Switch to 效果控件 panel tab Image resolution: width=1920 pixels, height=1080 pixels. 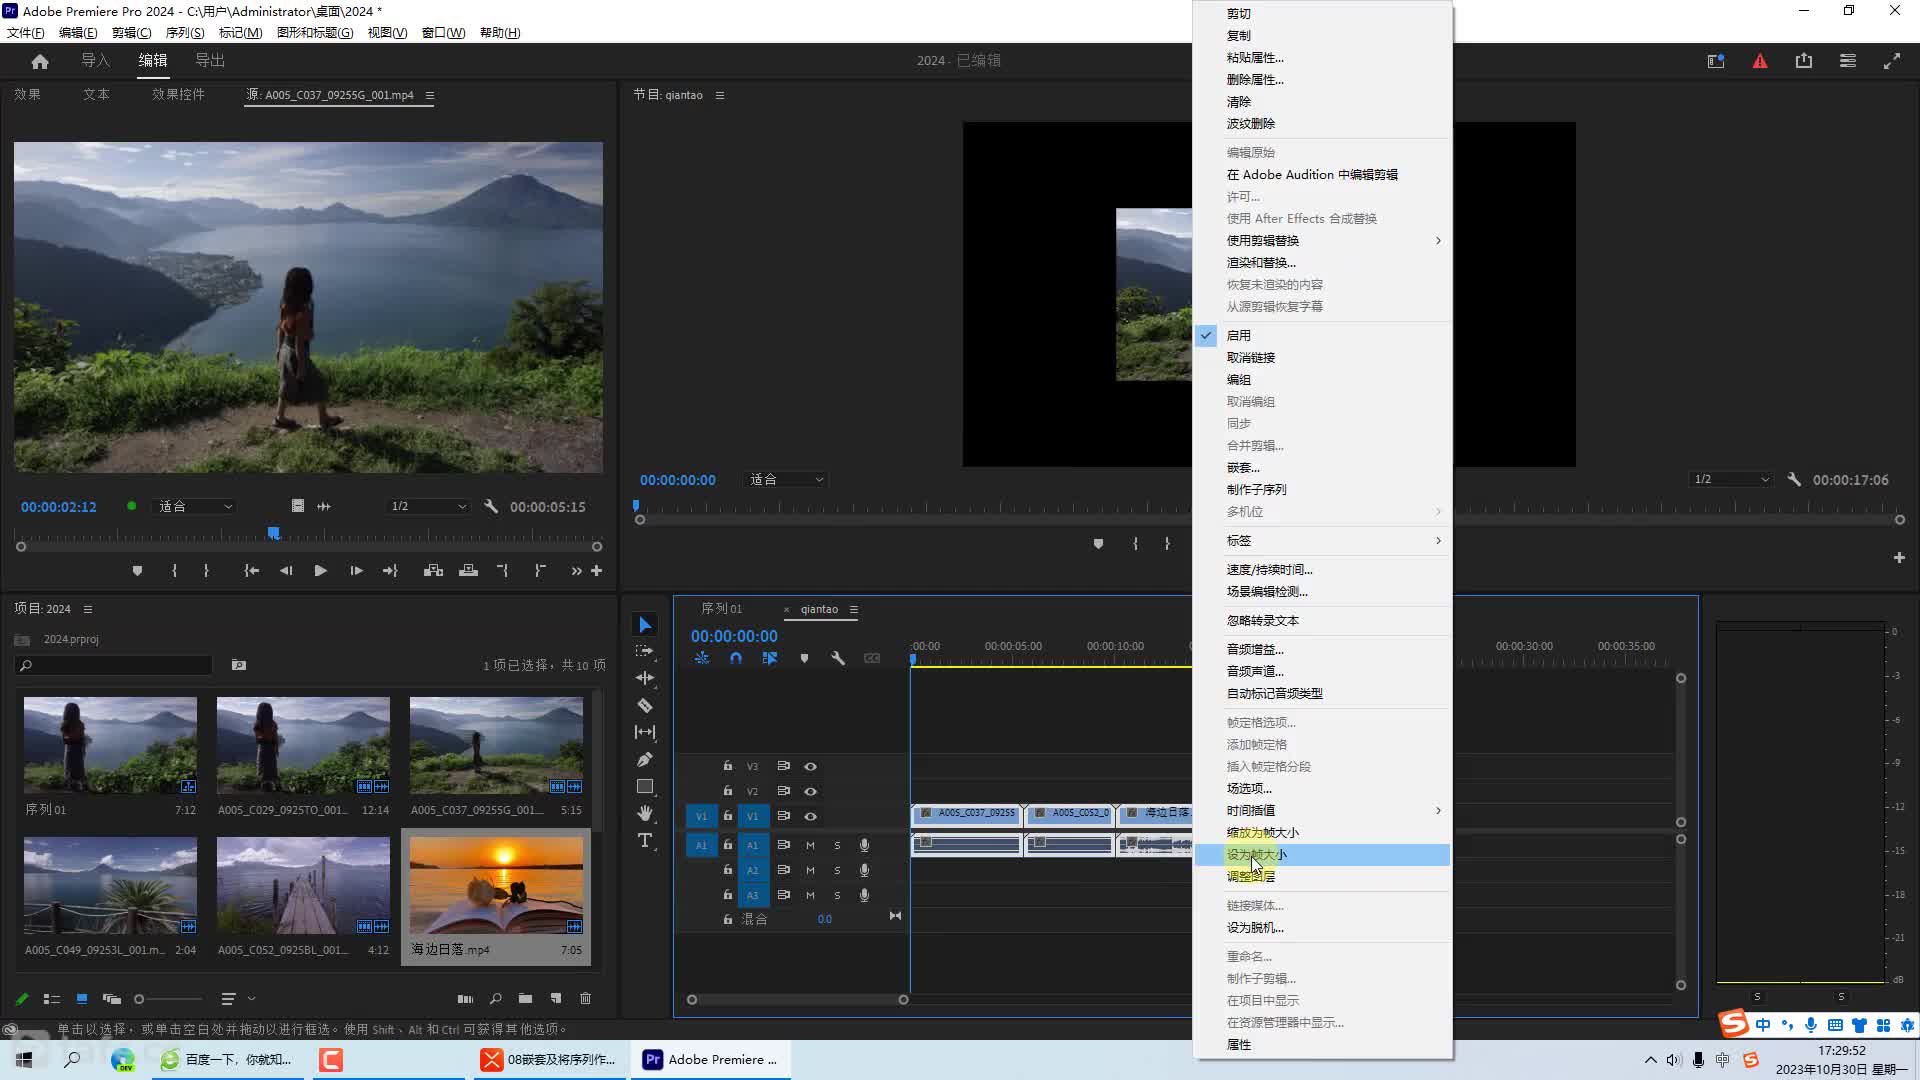coord(178,94)
